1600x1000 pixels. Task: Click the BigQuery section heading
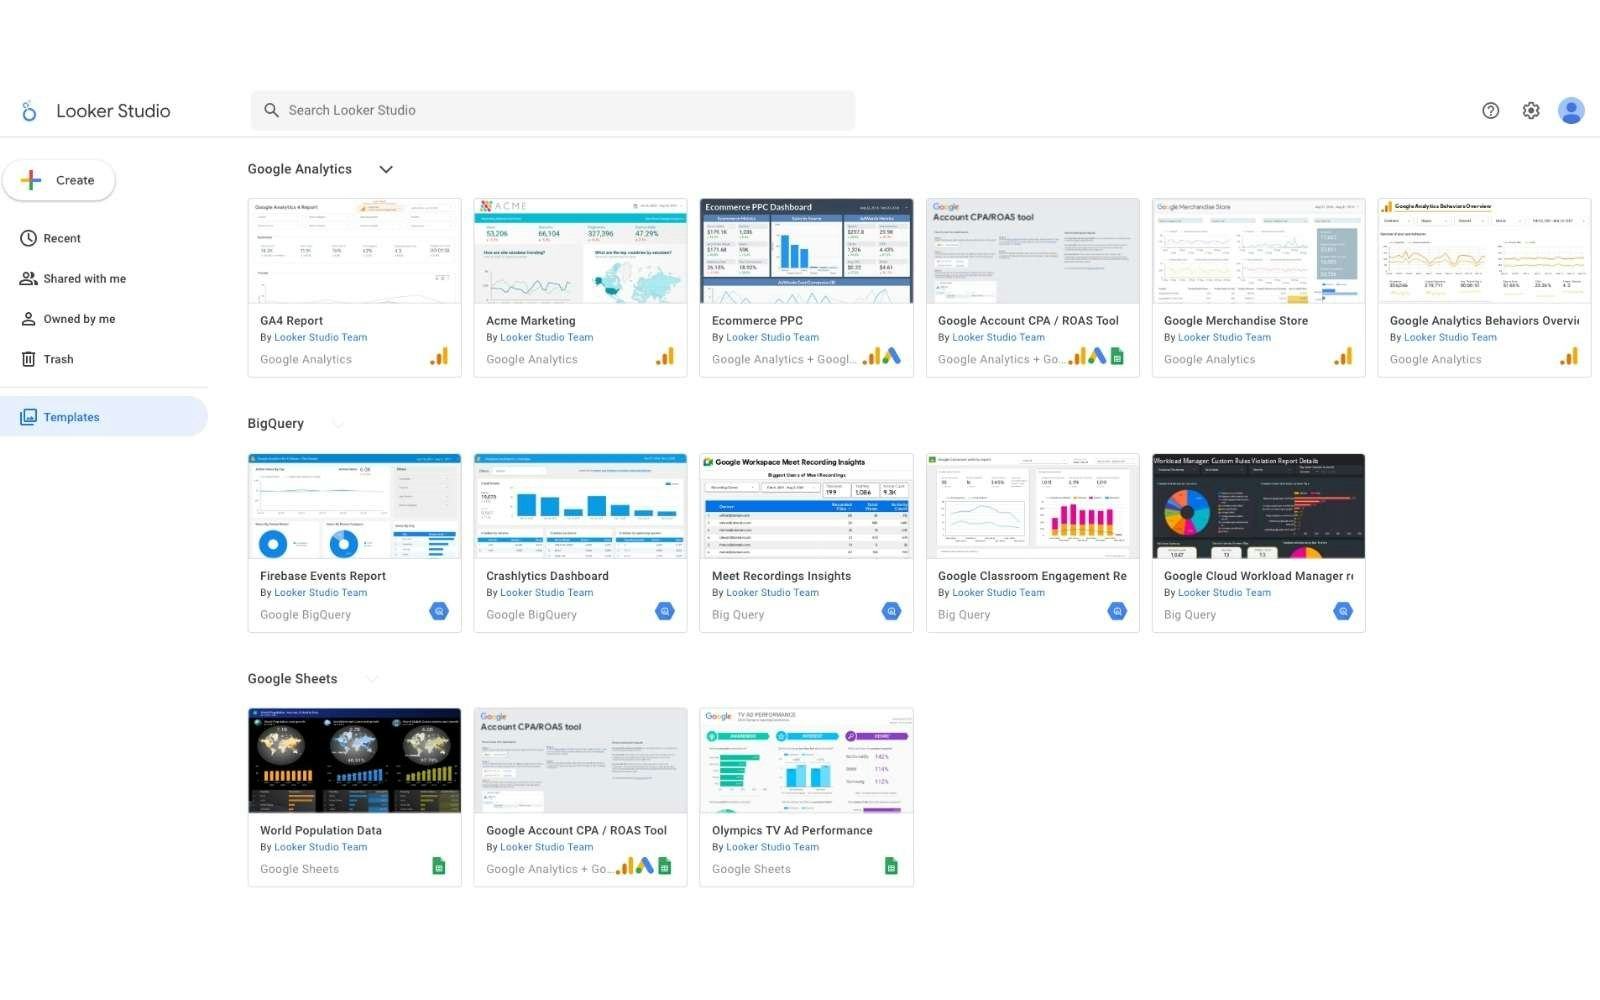click(276, 424)
